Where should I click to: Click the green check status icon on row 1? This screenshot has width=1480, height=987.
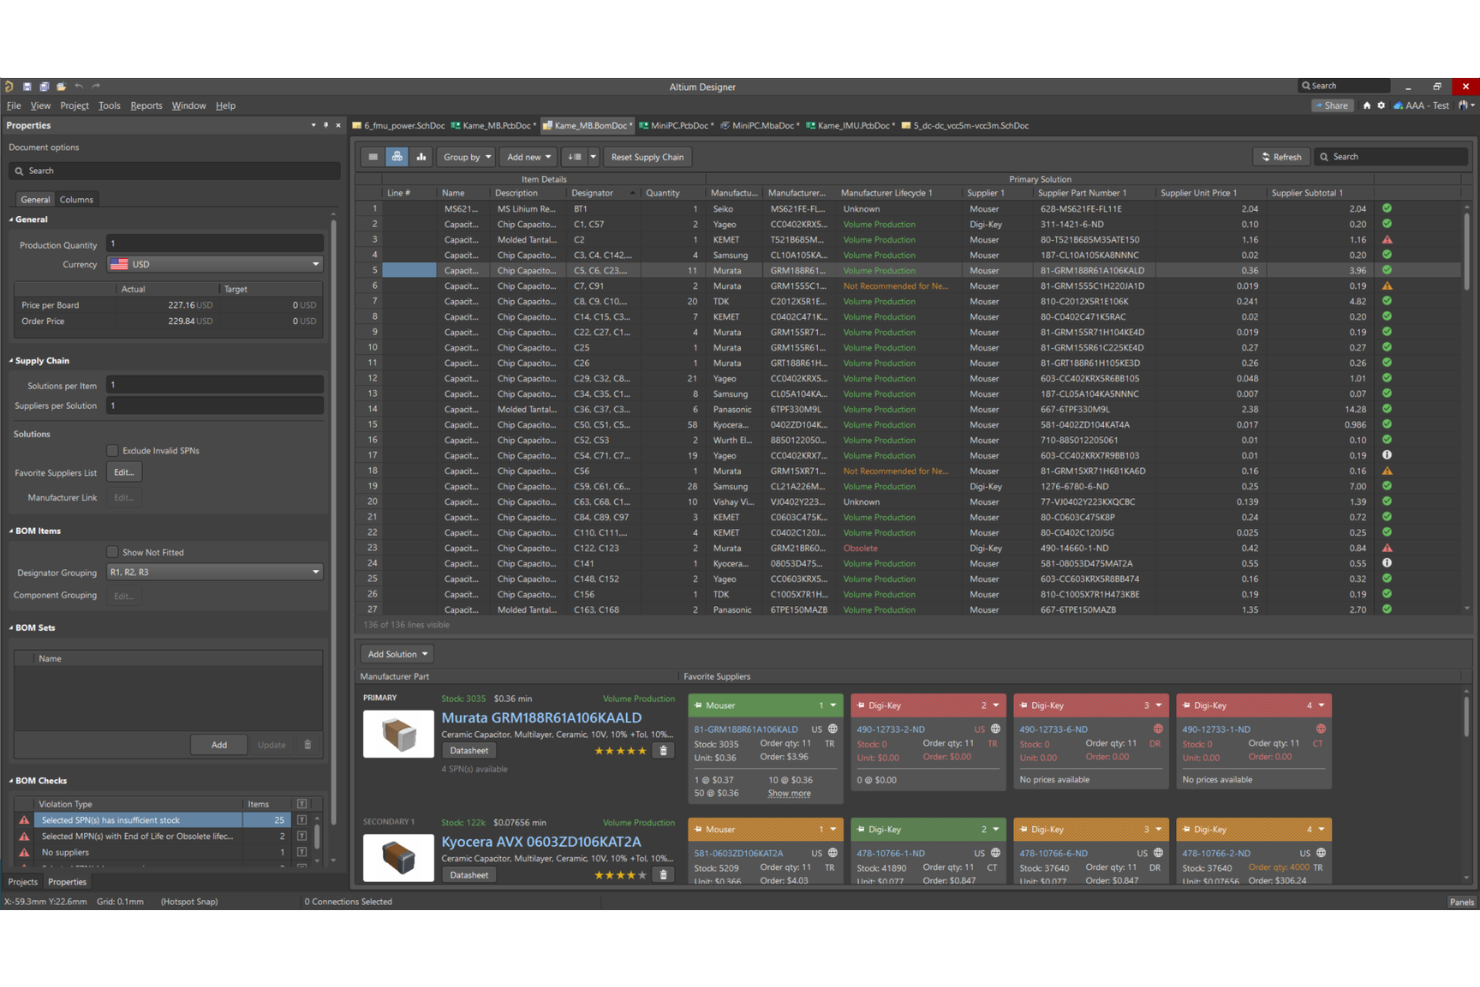(x=1387, y=209)
